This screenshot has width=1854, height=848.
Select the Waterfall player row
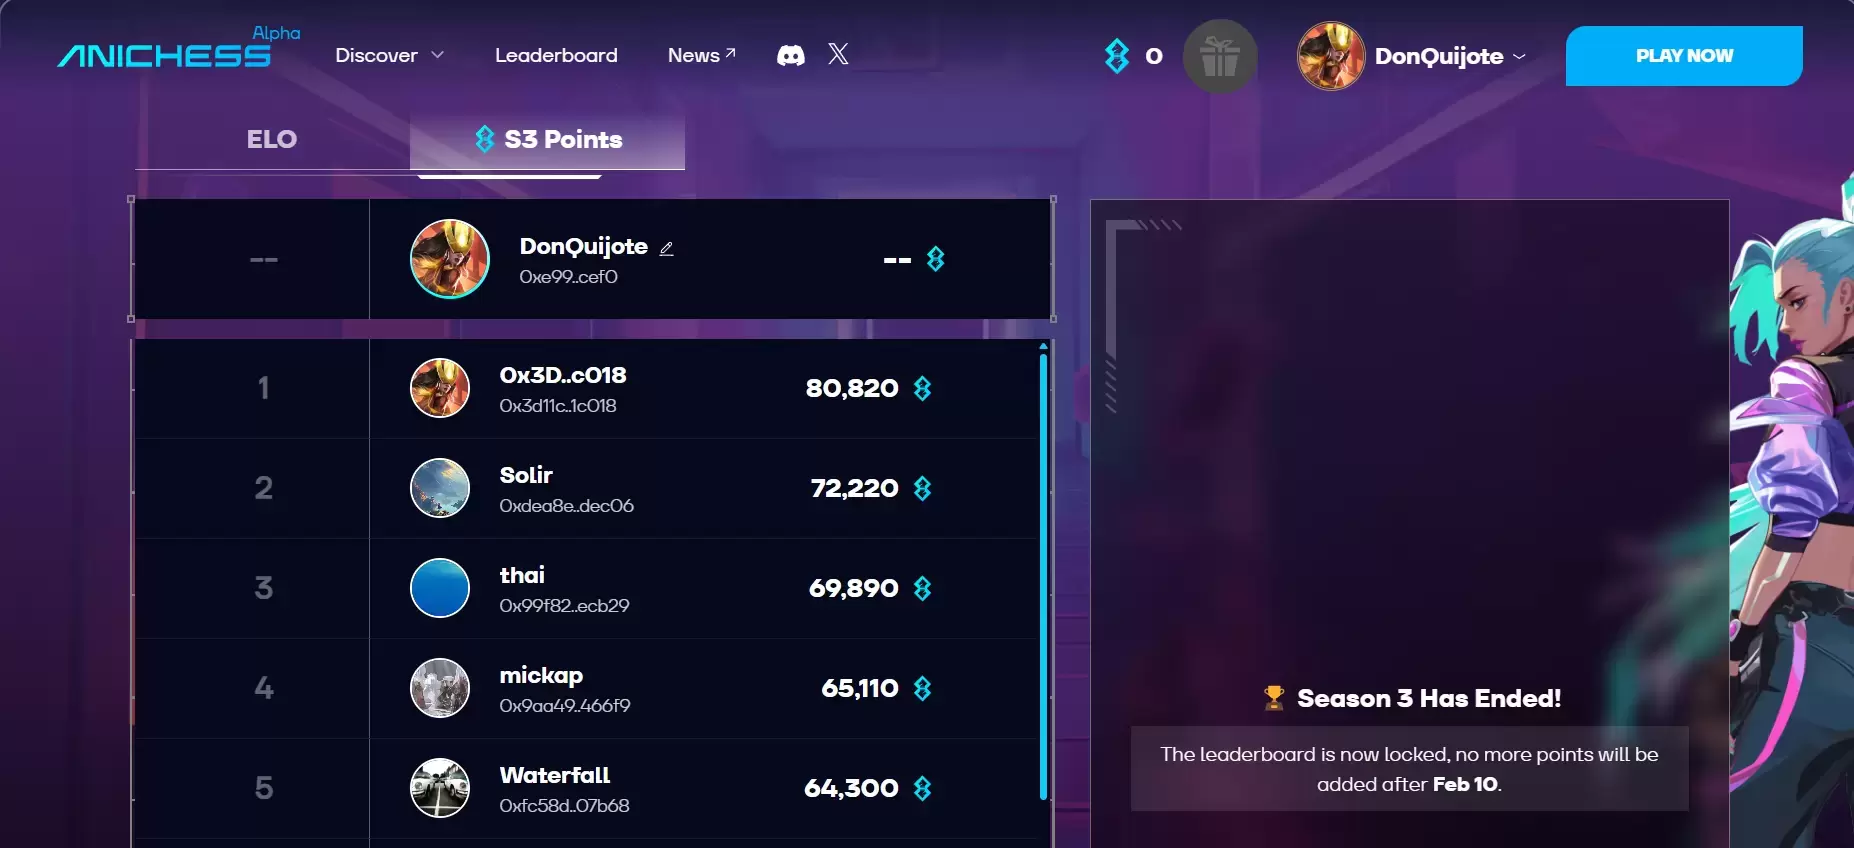tap(586, 788)
